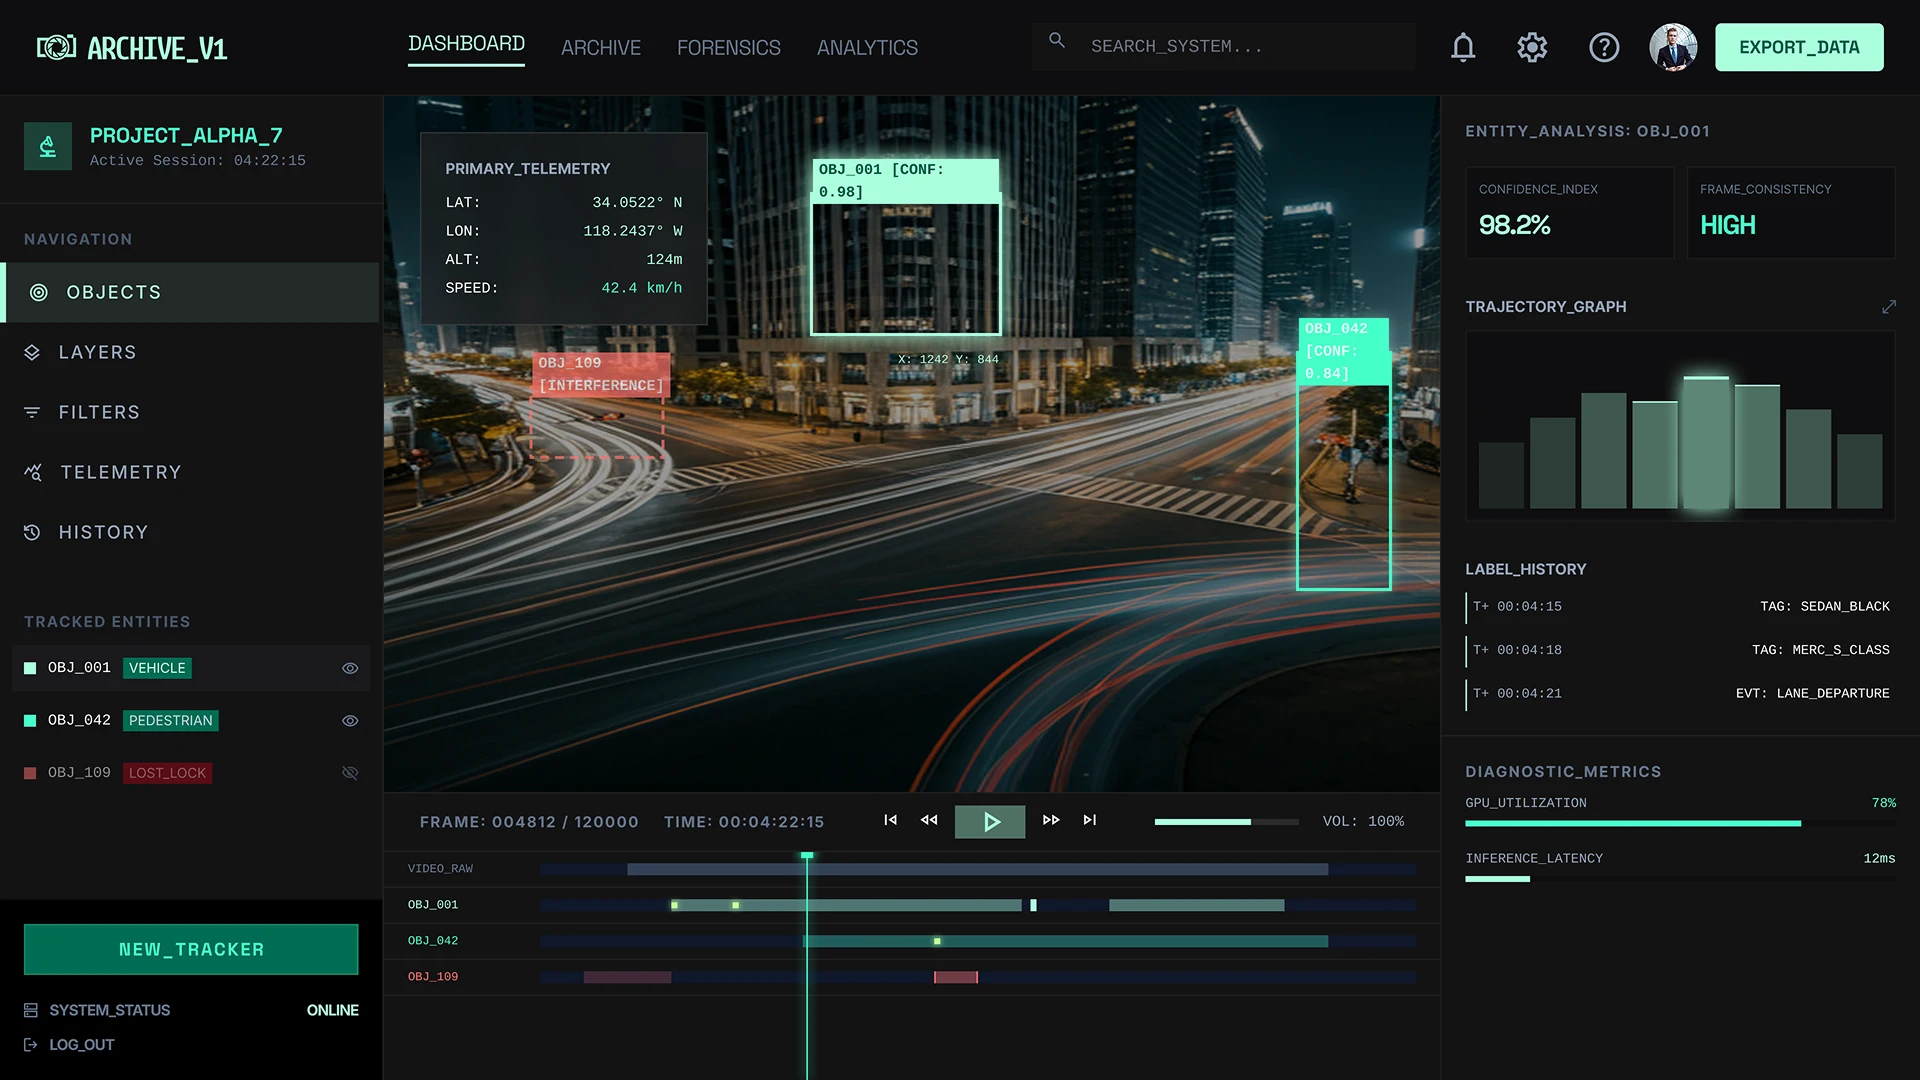Switch to the Forensics tab
Screen dimensions: 1920x1080
click(728, 48)
